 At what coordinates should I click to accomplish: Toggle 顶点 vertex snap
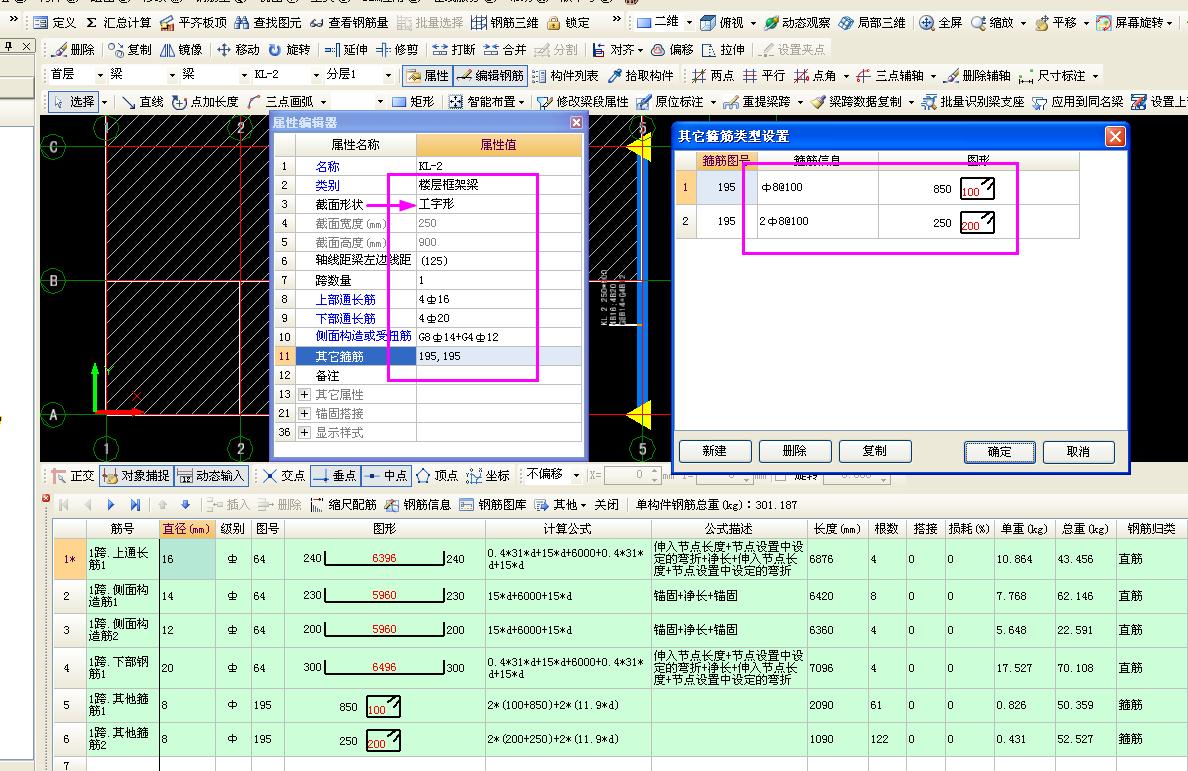click(x=437, y=475)
